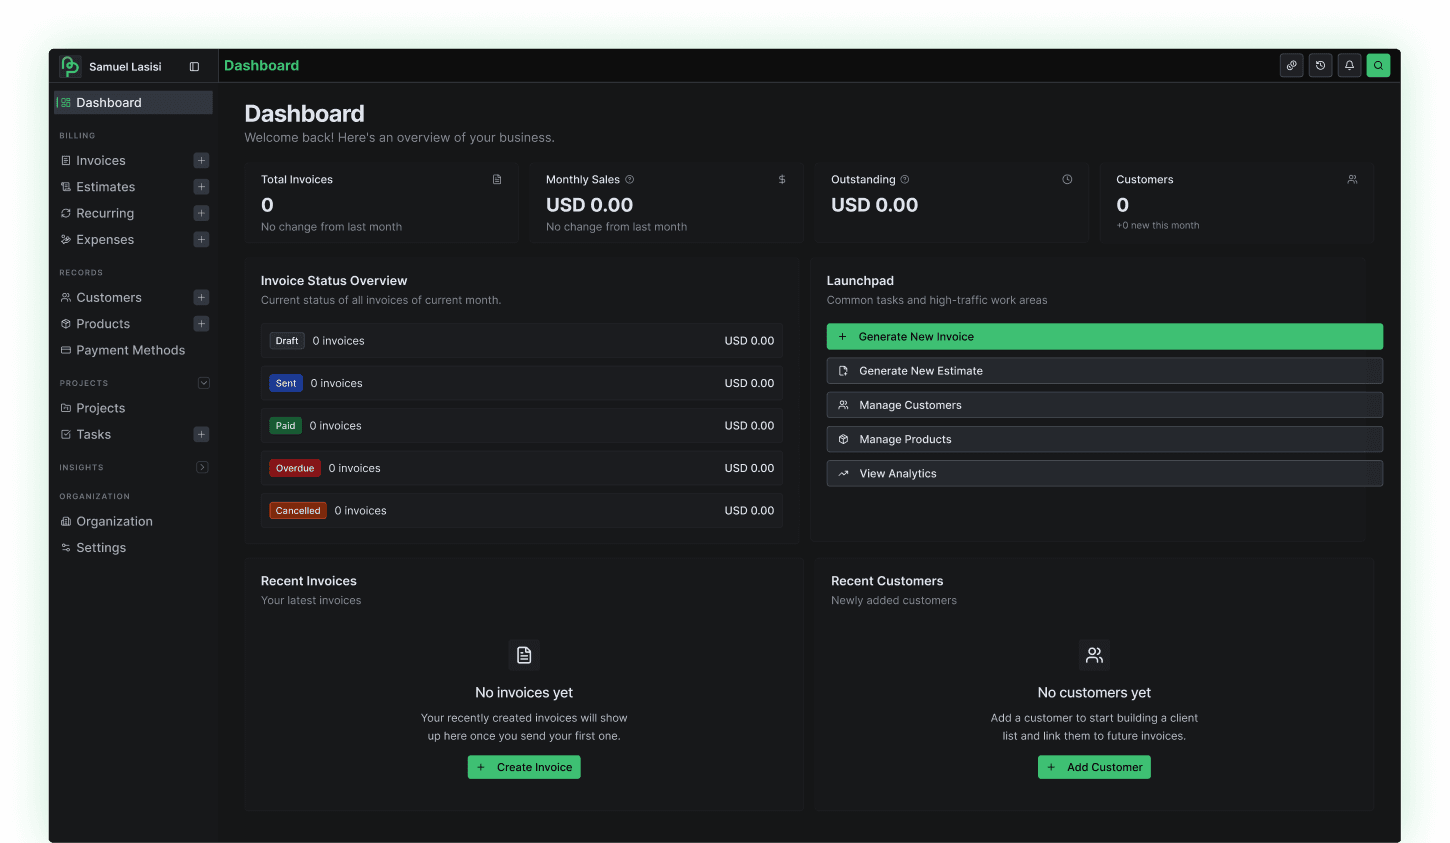Select the Draft invoices status row
Screen dimensions: 1450x843
coord(522,341)
